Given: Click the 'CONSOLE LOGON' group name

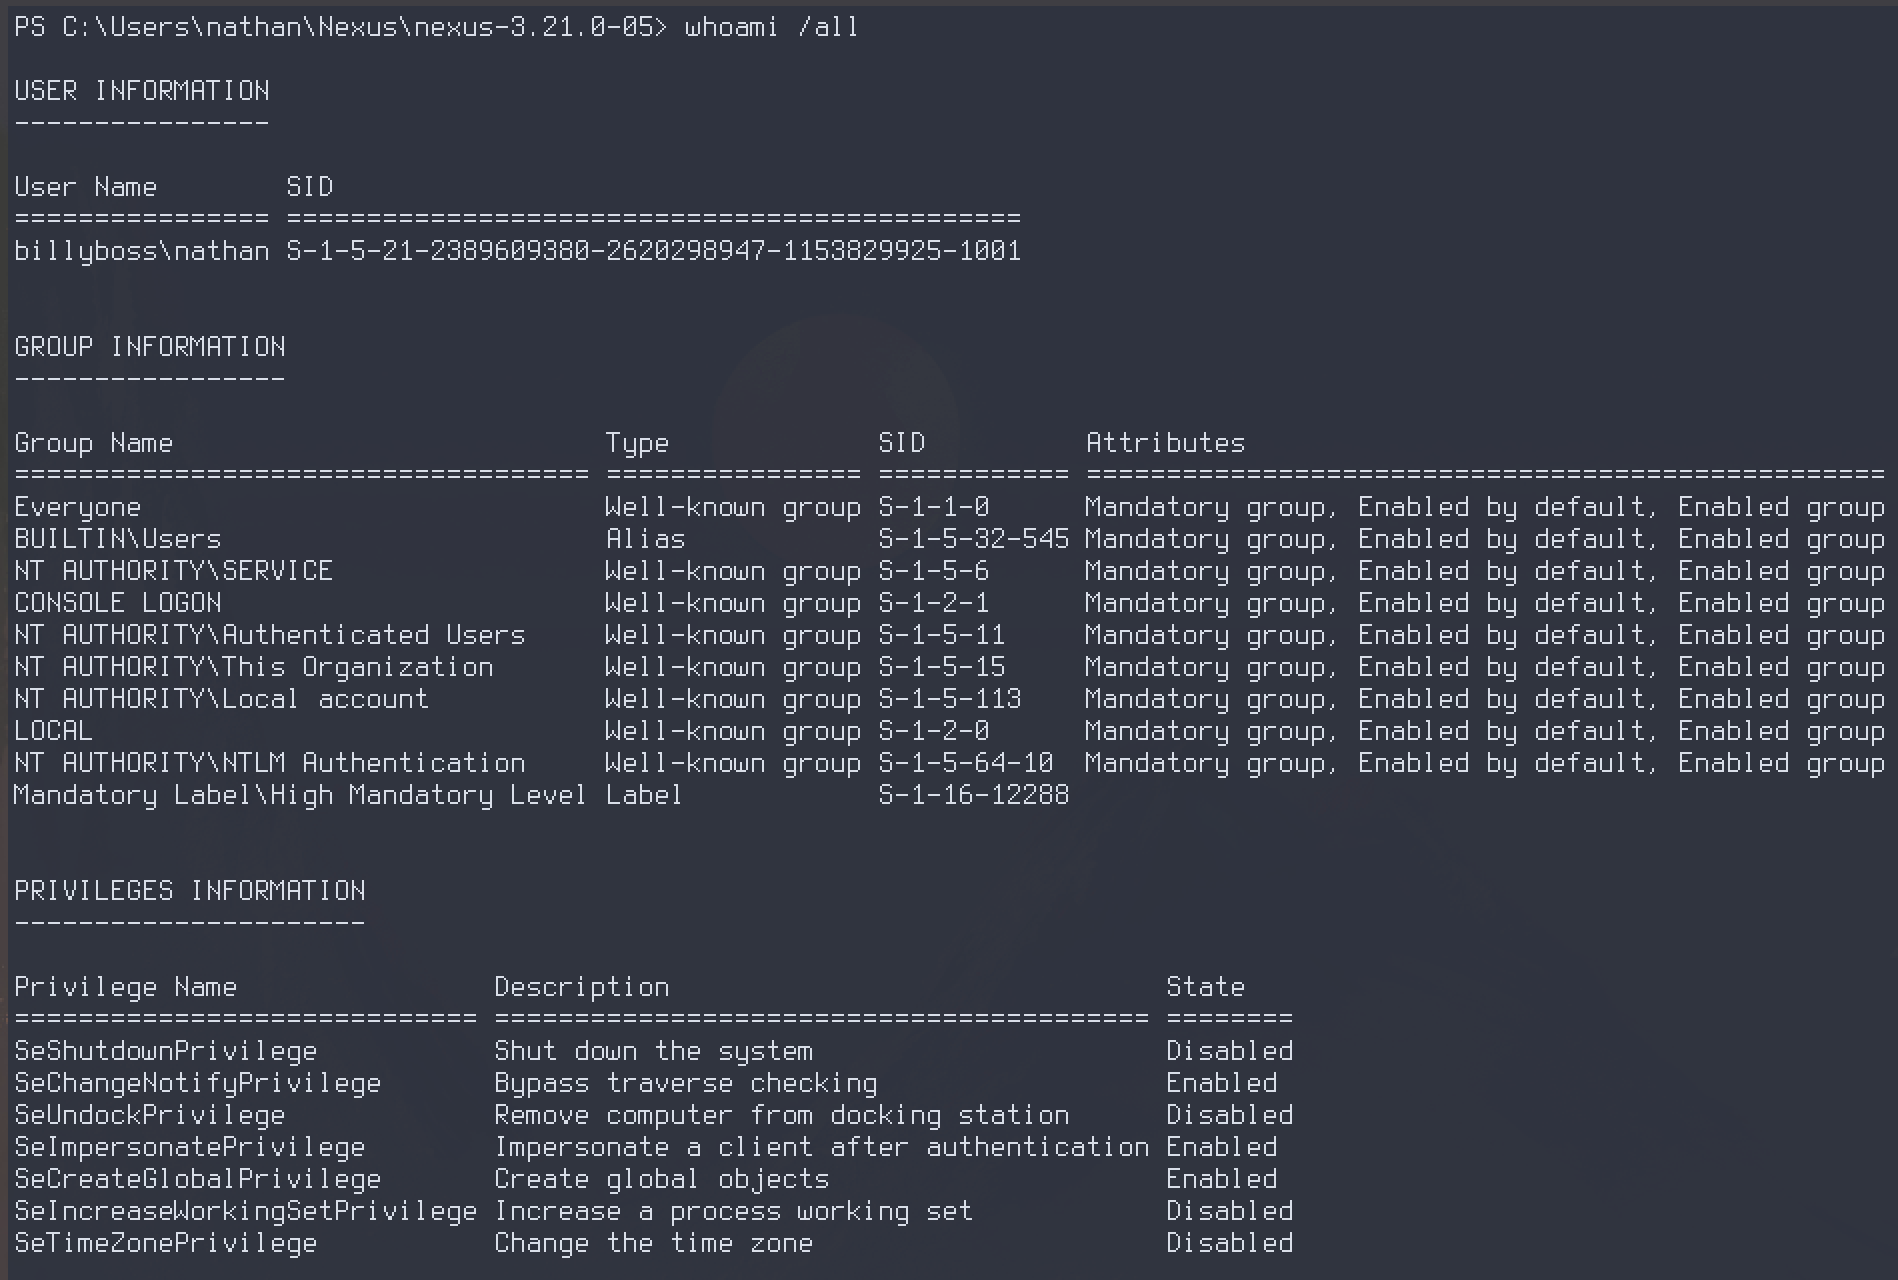Looking at the screenshot, I should pos(118,603).
